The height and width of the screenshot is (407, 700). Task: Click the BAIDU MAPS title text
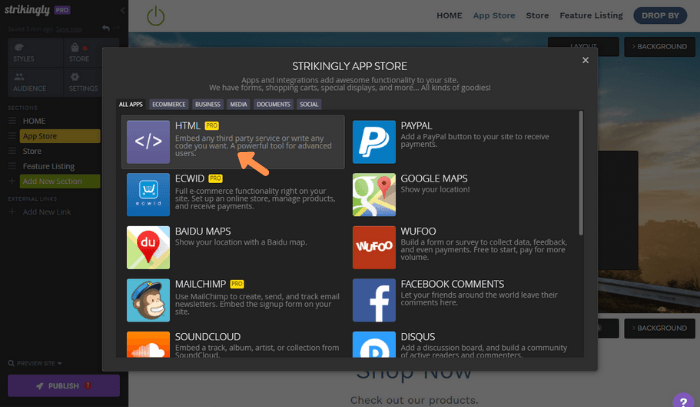click(203, 231)
